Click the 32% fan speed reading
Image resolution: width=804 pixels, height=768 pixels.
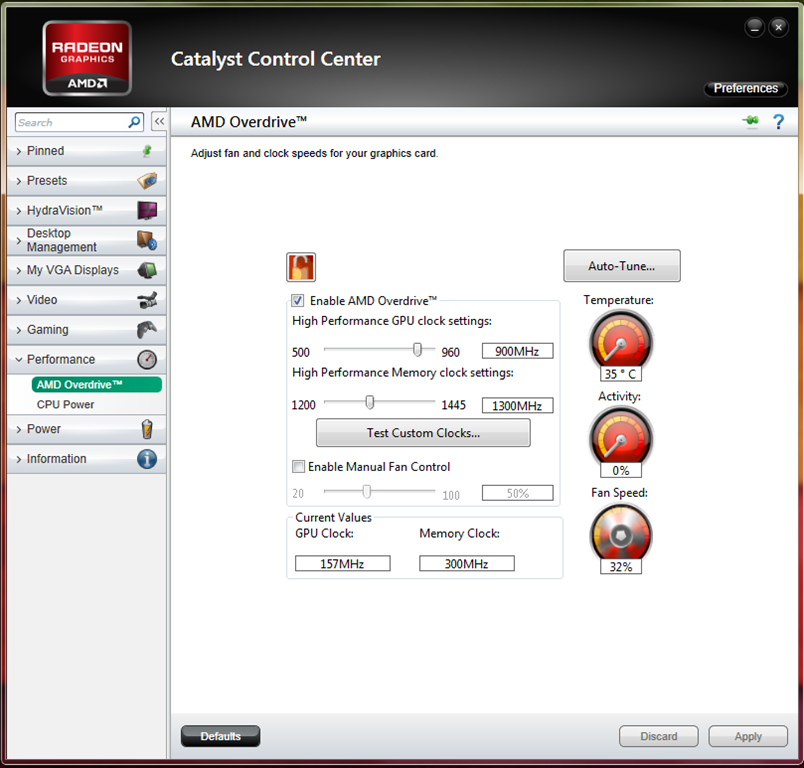620,567
